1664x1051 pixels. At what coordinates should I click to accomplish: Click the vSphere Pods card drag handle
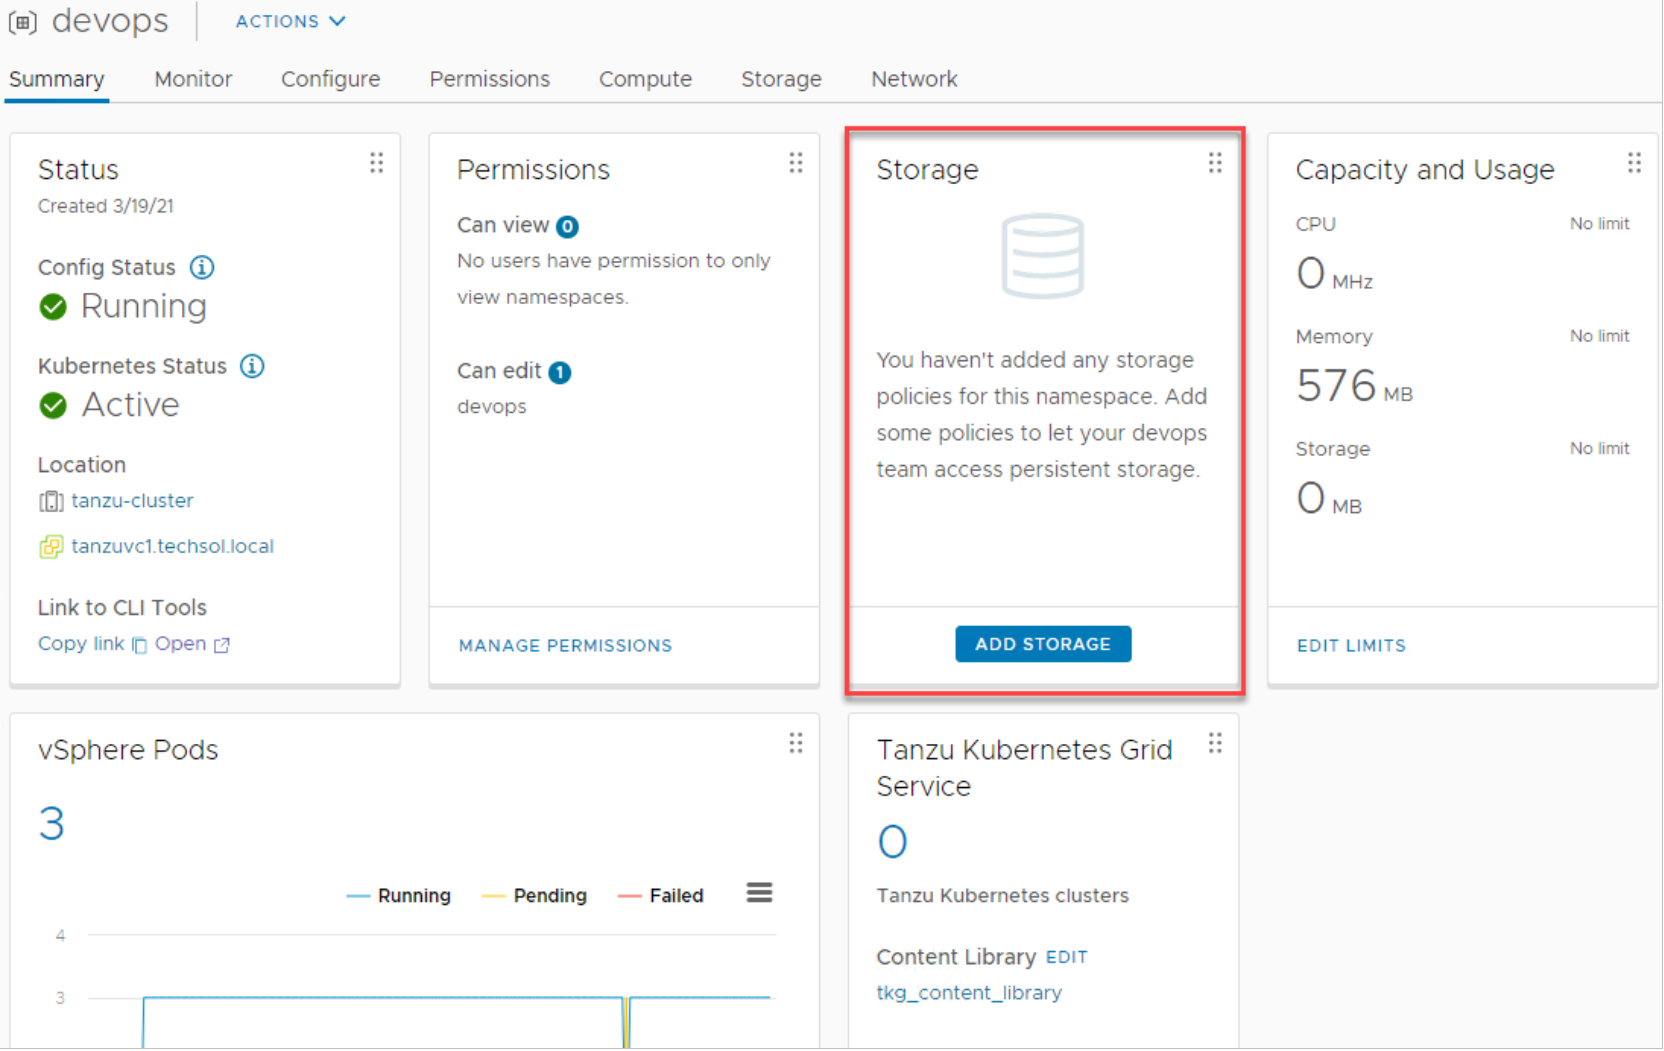pyautogui.click(x=796, y=743)
